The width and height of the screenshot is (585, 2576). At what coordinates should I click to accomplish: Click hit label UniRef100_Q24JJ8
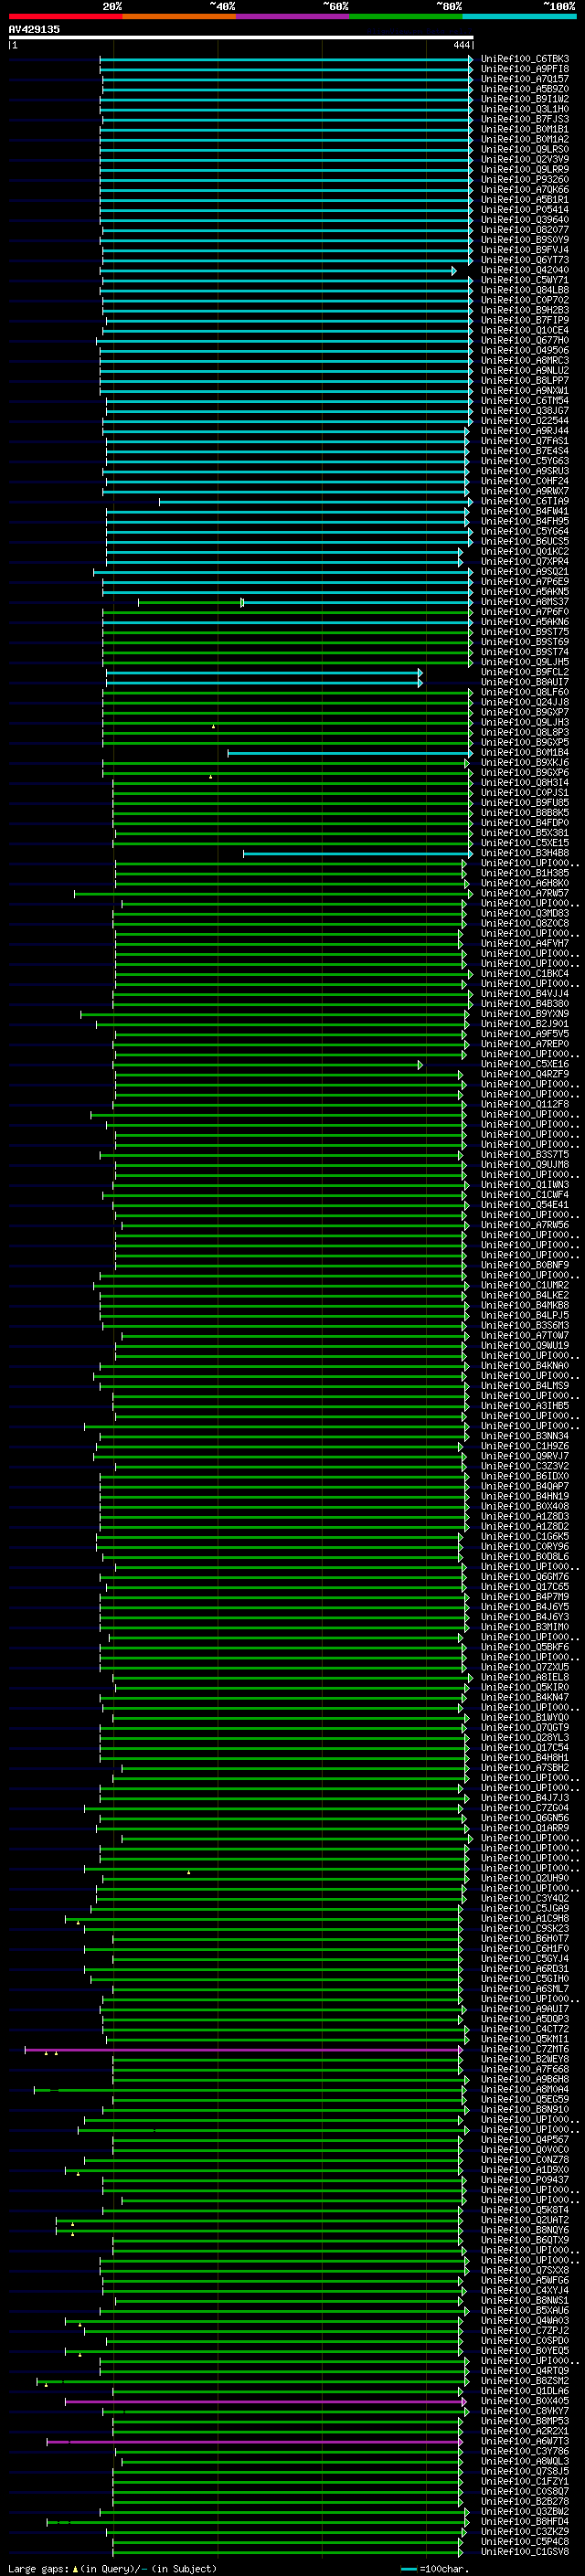[525, 703]
